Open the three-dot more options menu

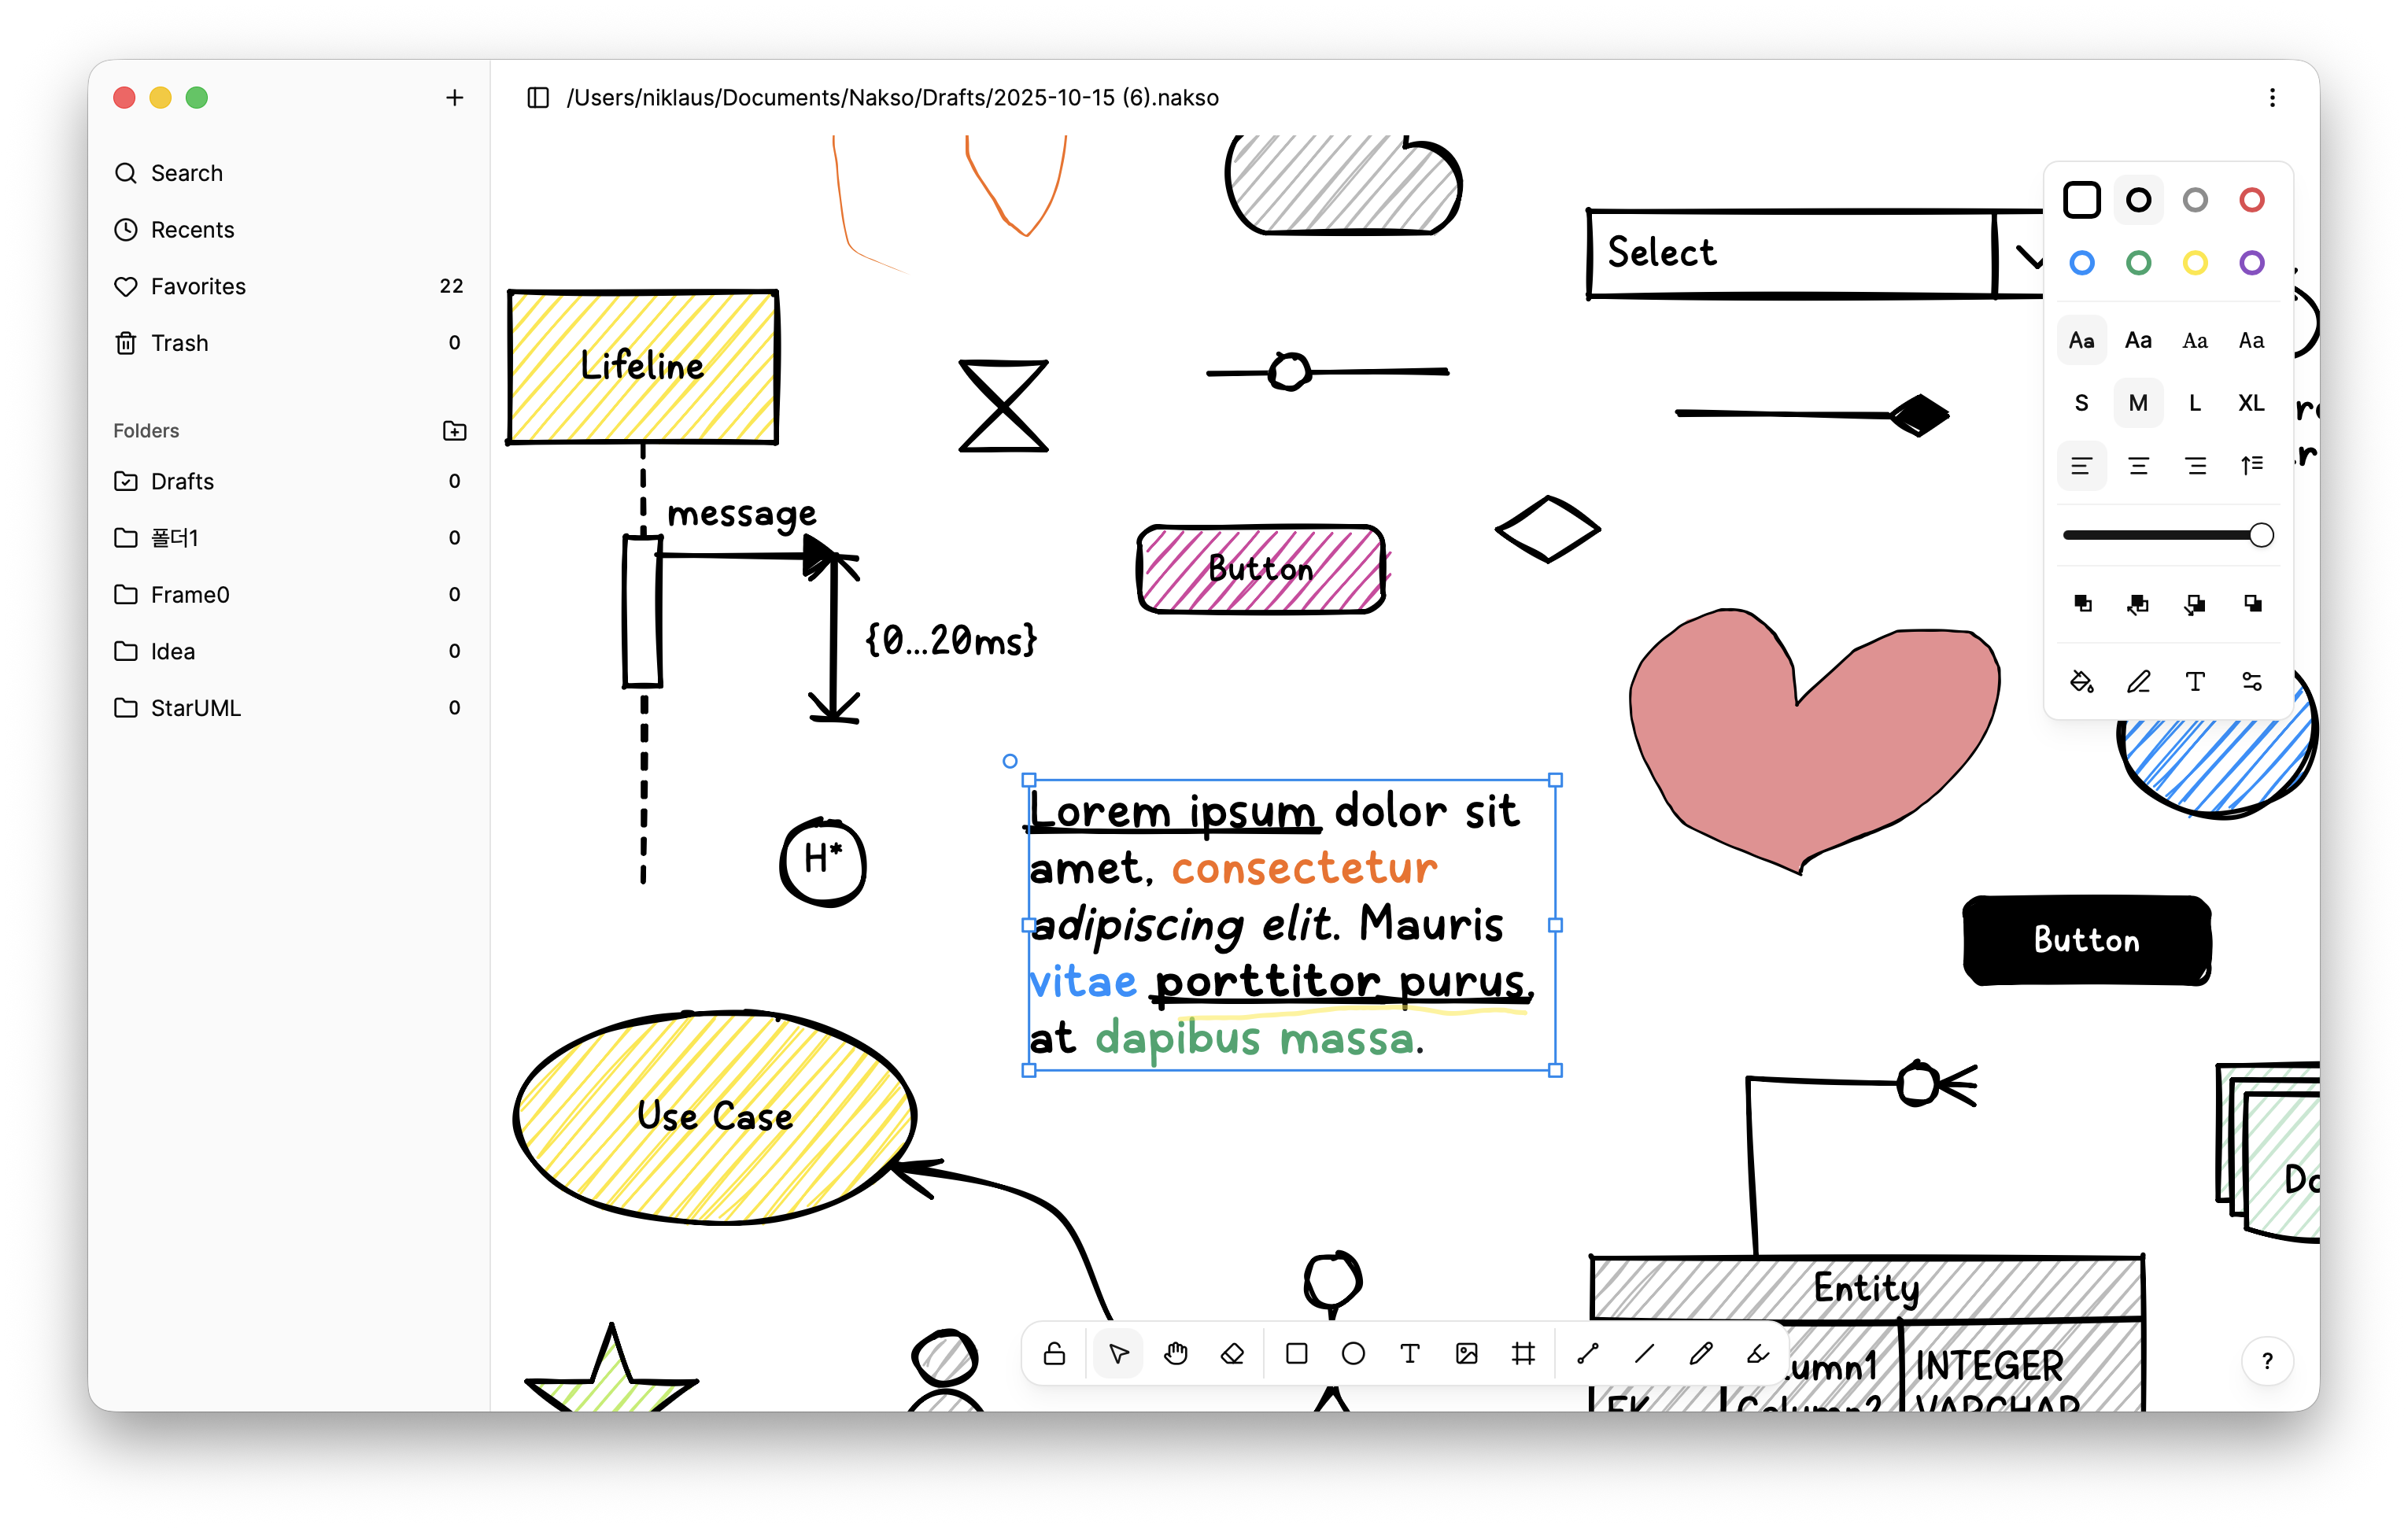click(2272, 98)
